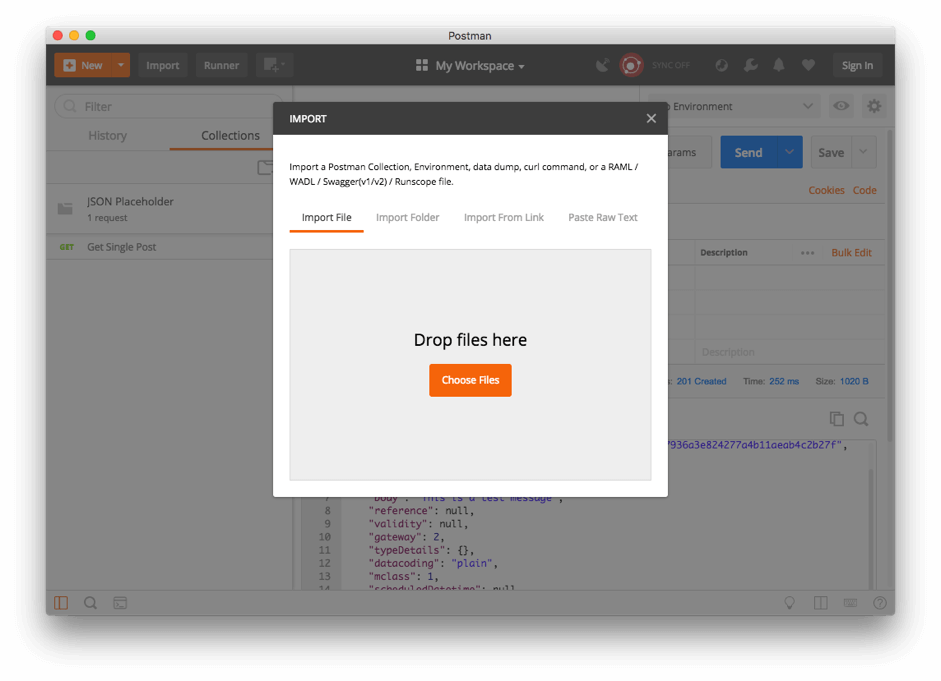Select the Import From Link tab
This screenshot has height=681, width=941.
(x=504, y=217)
